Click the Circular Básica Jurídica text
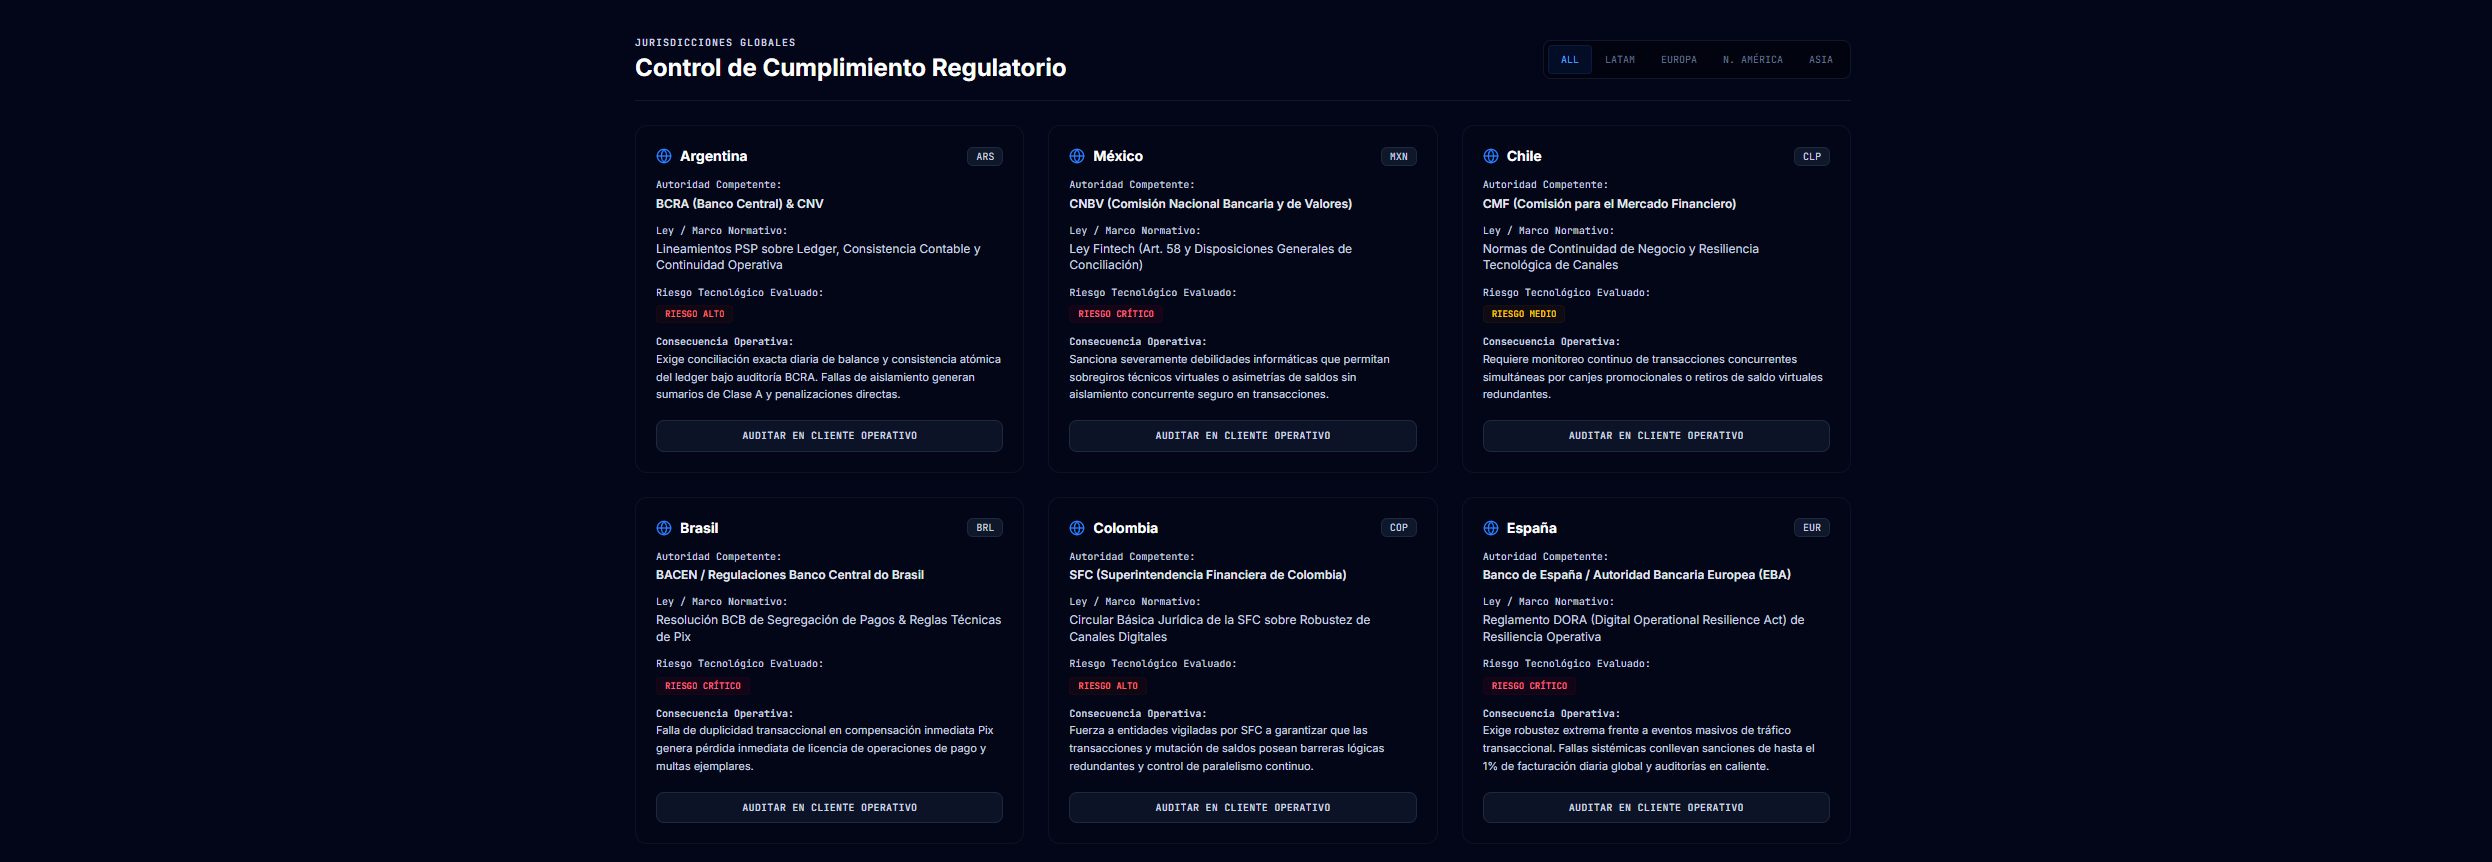 pos(1220,628)
